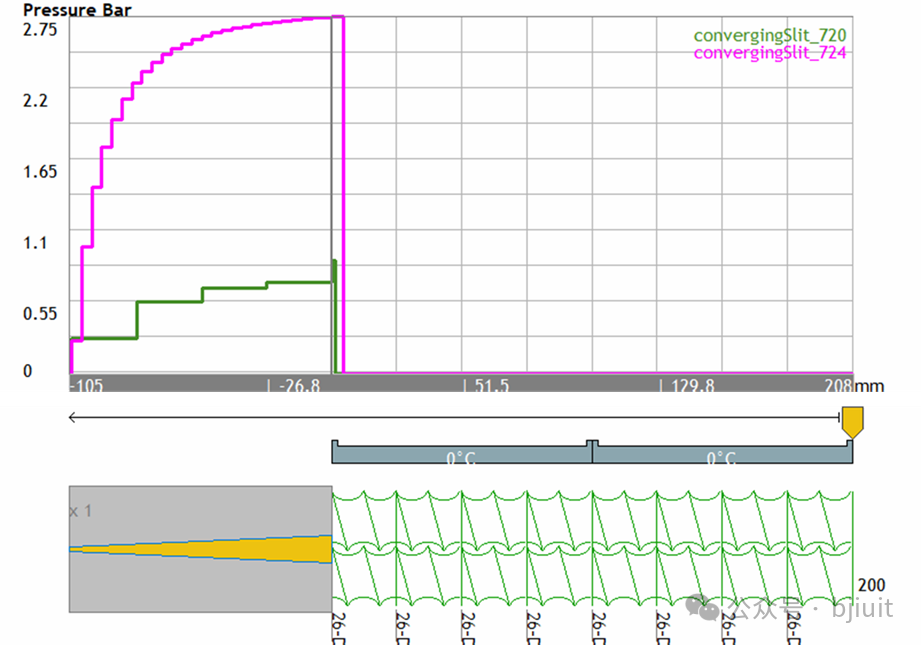Select convergingSlit_720 legend entry

click(770, 37)
